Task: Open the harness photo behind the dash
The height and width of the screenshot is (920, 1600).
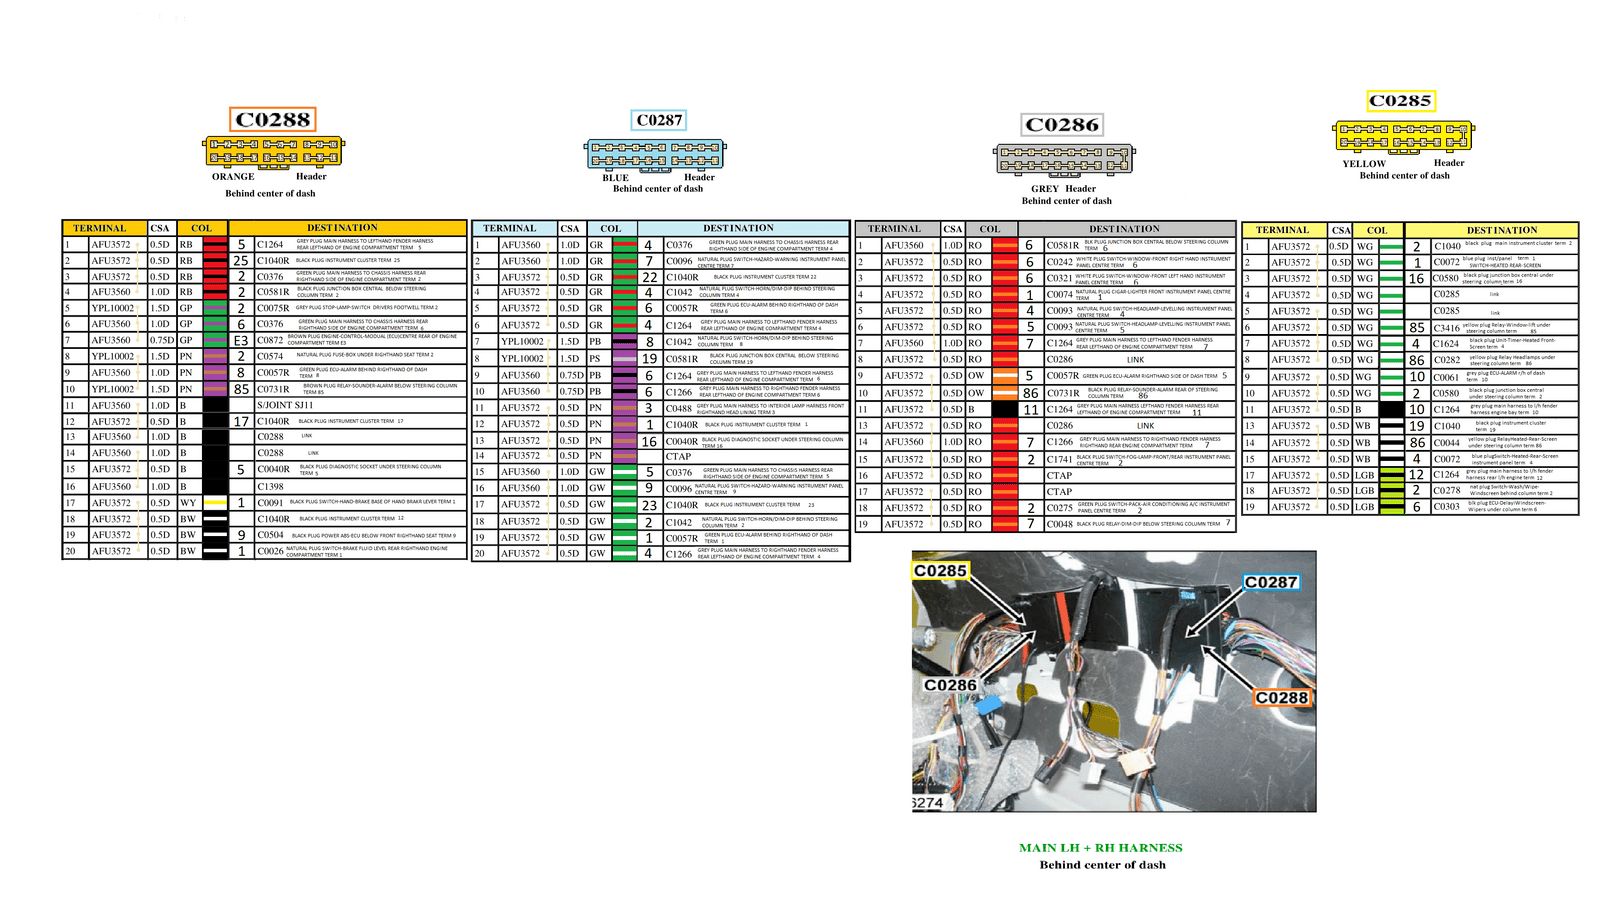Action: 1114,681
